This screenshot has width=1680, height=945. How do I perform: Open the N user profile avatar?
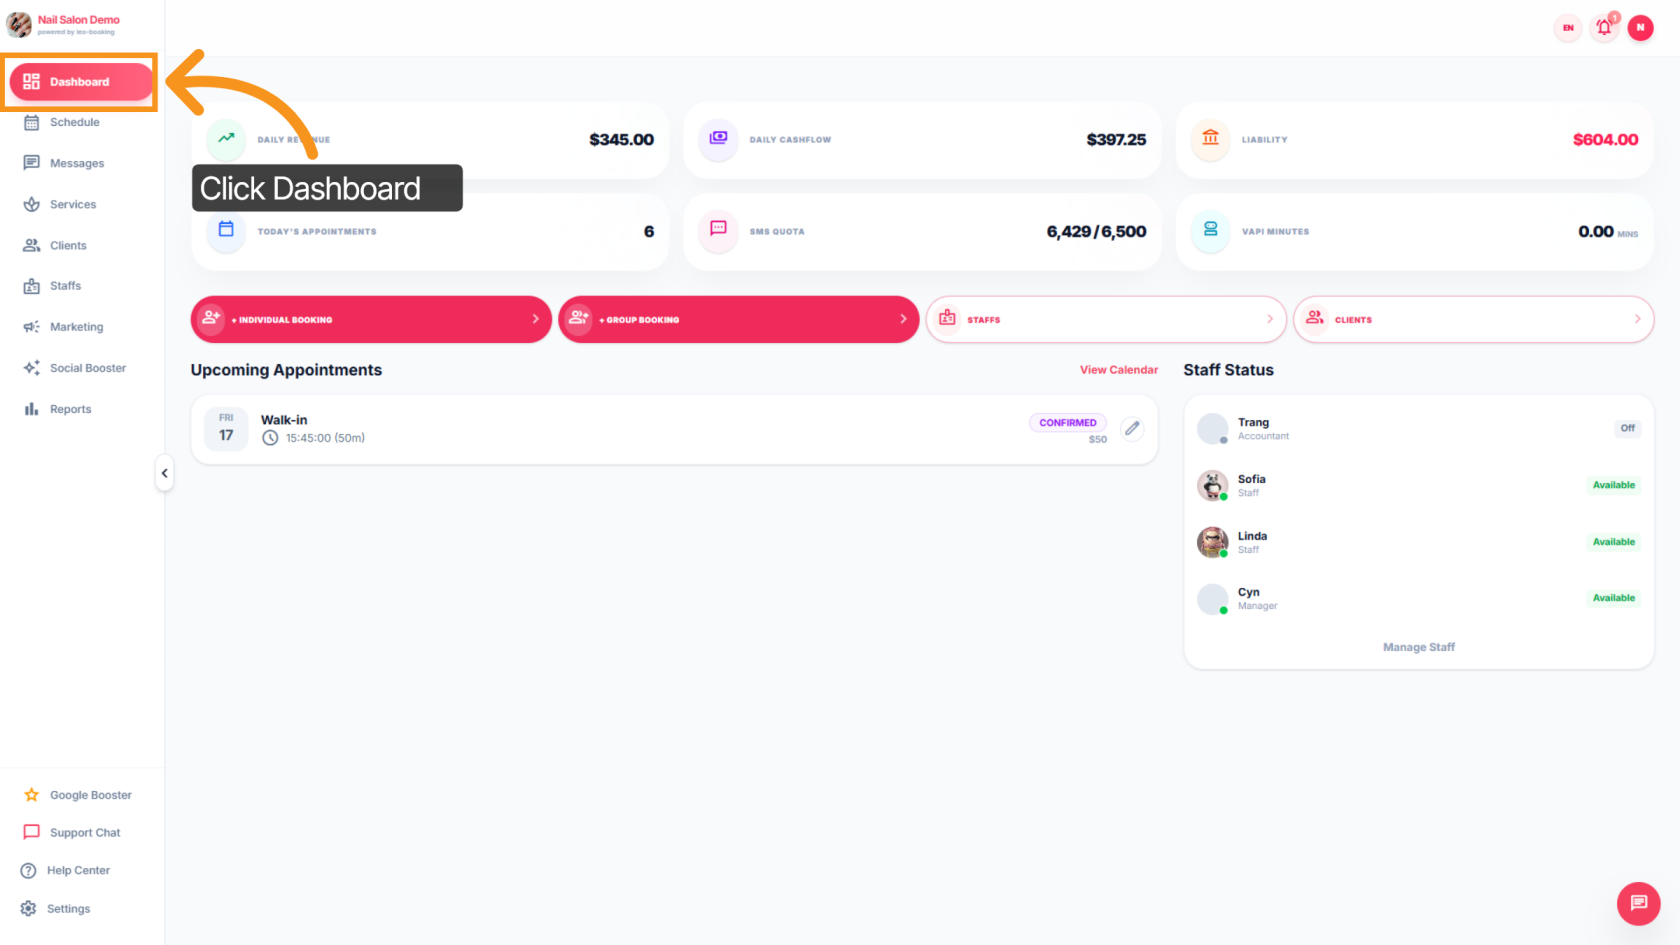(1640, 28)
